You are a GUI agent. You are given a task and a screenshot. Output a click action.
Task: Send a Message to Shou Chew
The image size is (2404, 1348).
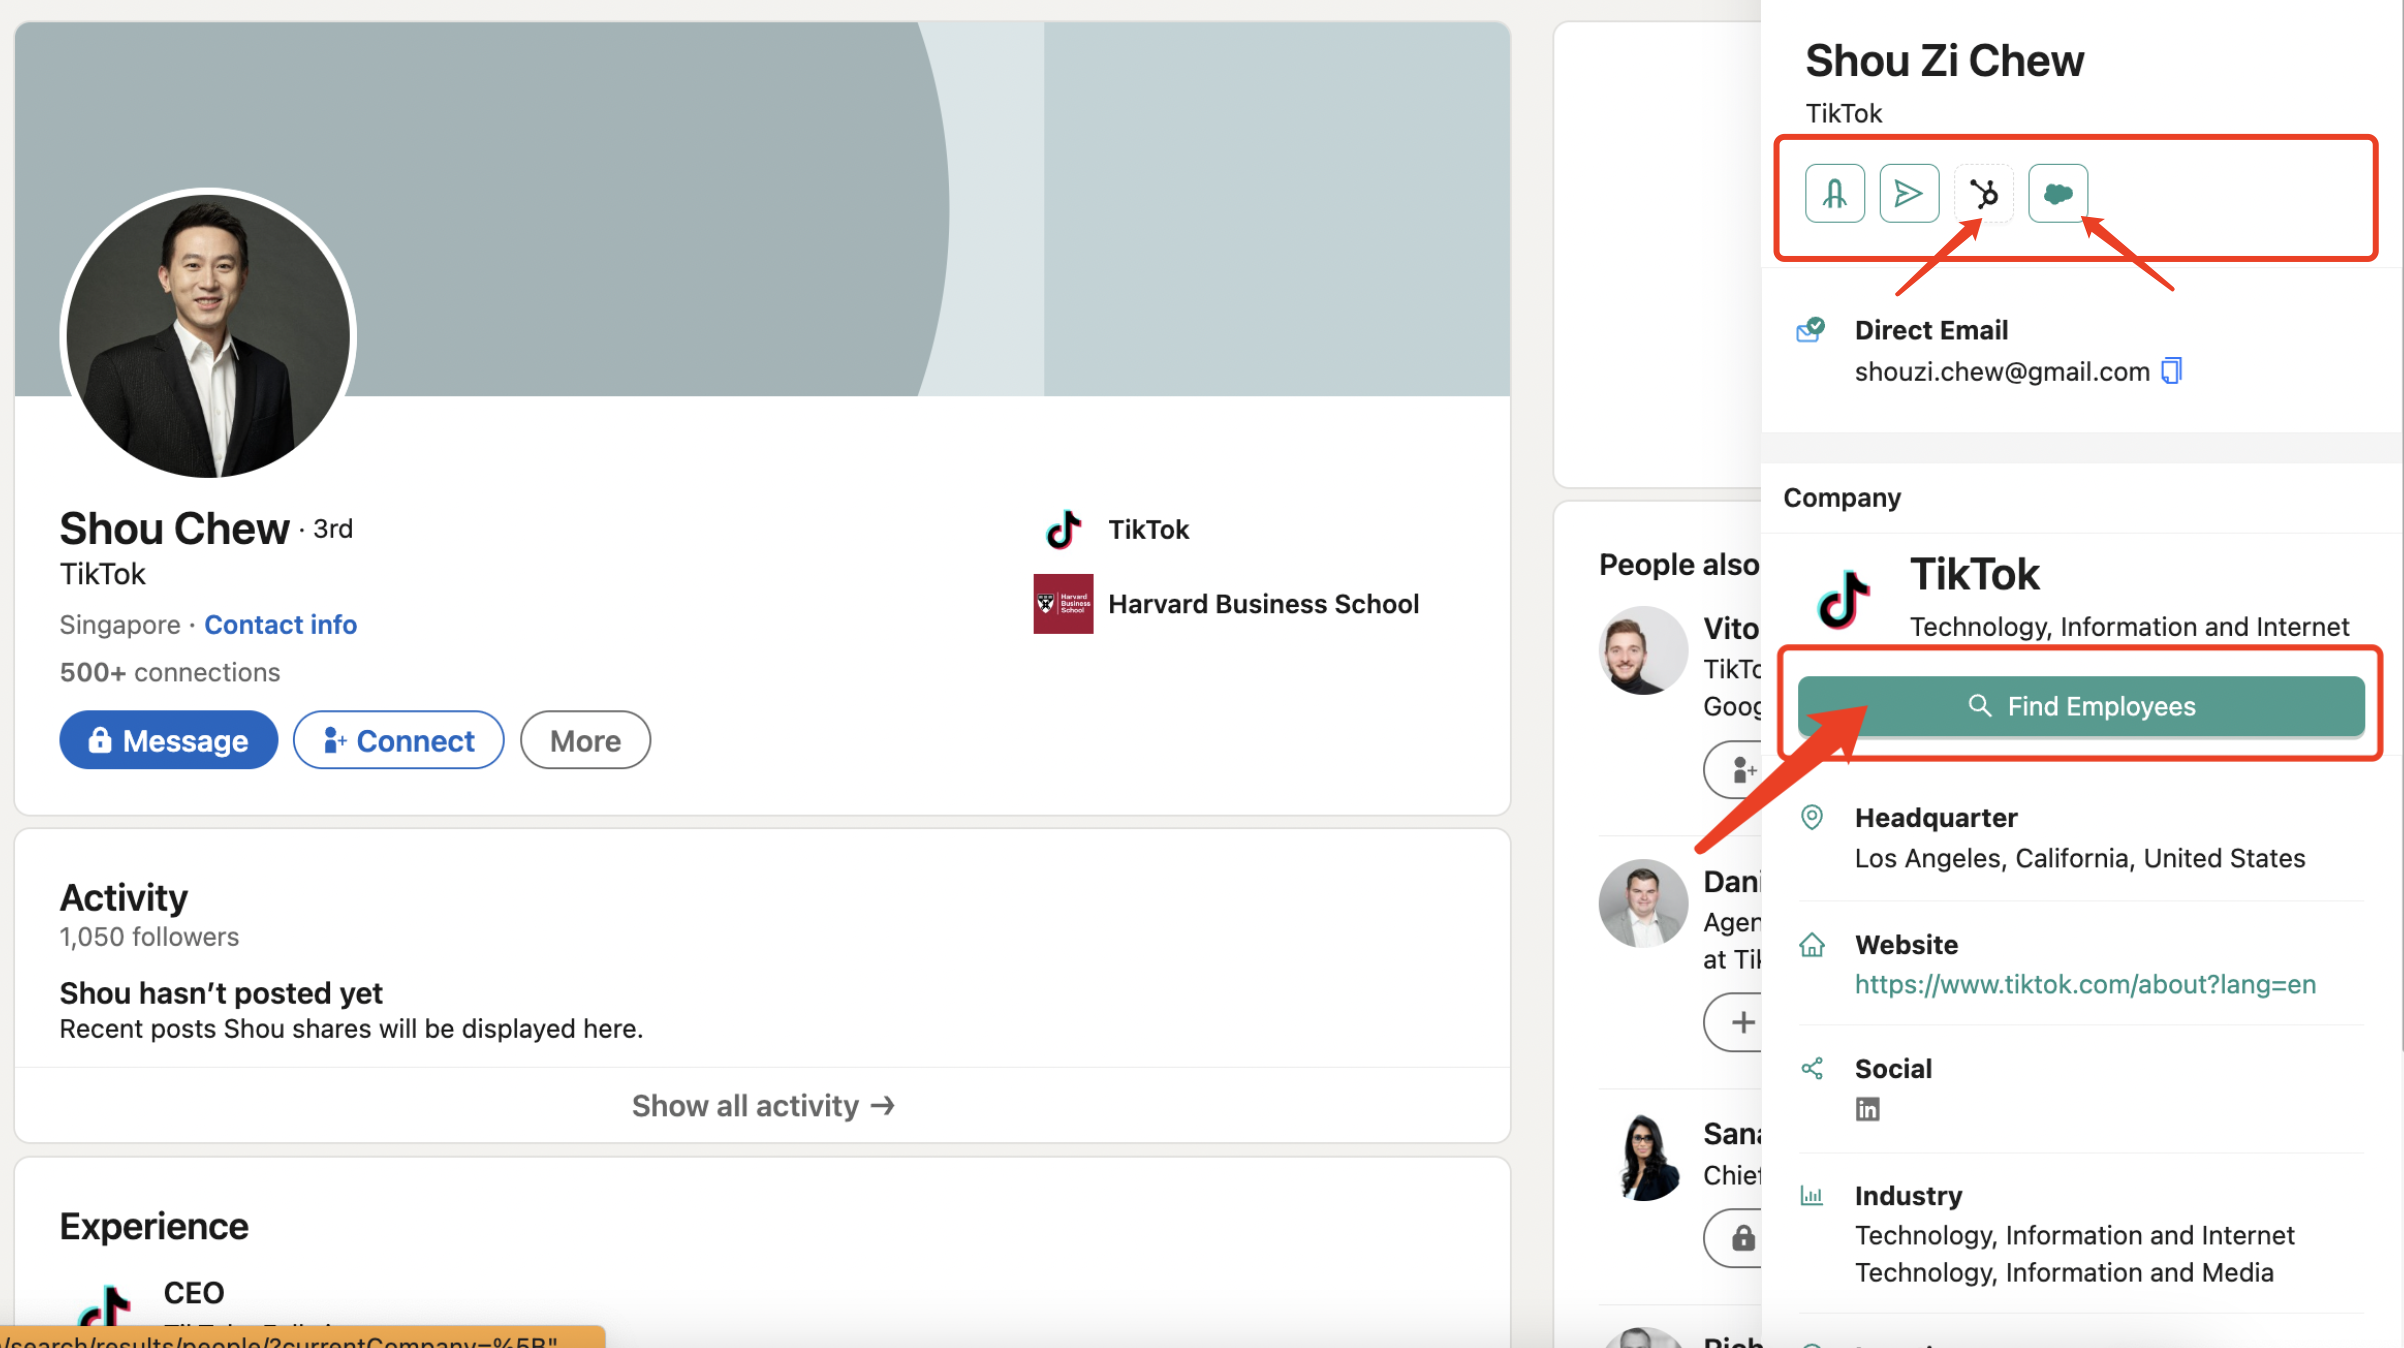point(168,740)
